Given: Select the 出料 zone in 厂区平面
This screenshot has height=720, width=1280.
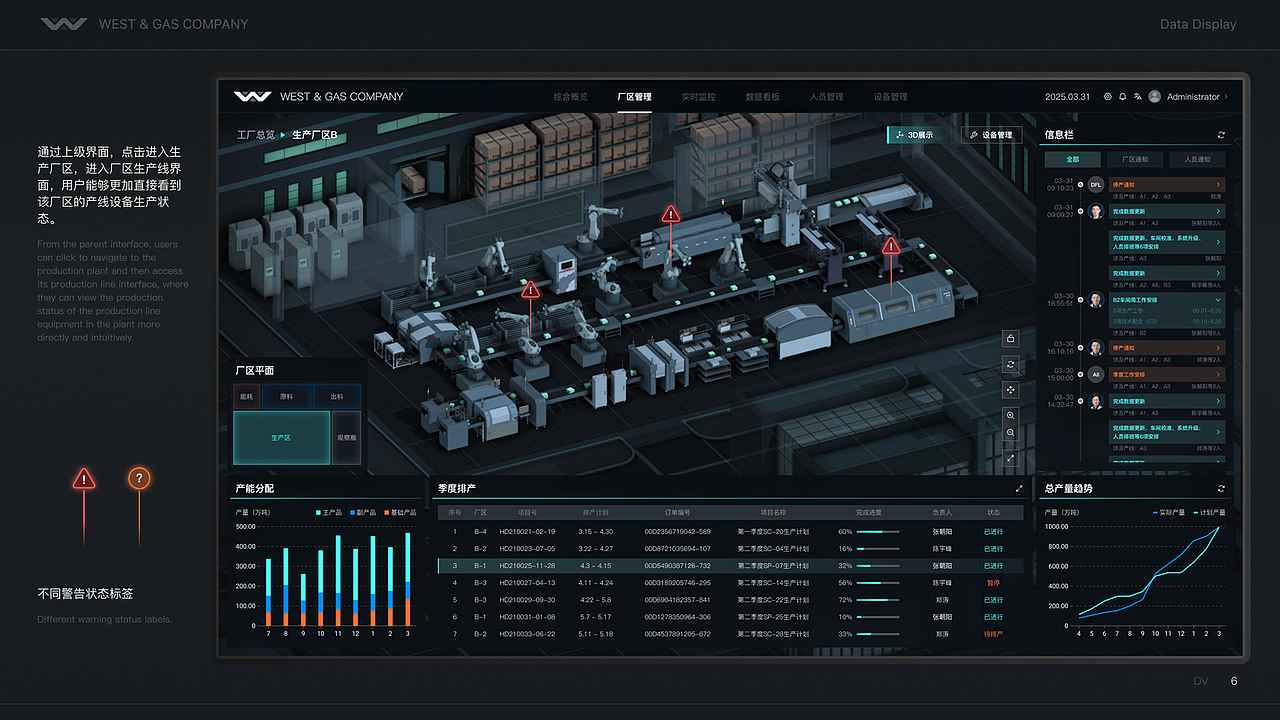Looking at the screenshot, I should (336, 397).
